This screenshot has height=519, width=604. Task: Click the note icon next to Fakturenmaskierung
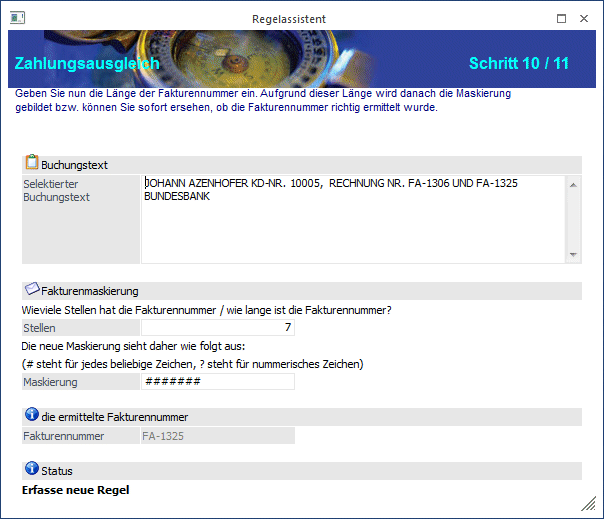tap(31, 290)
